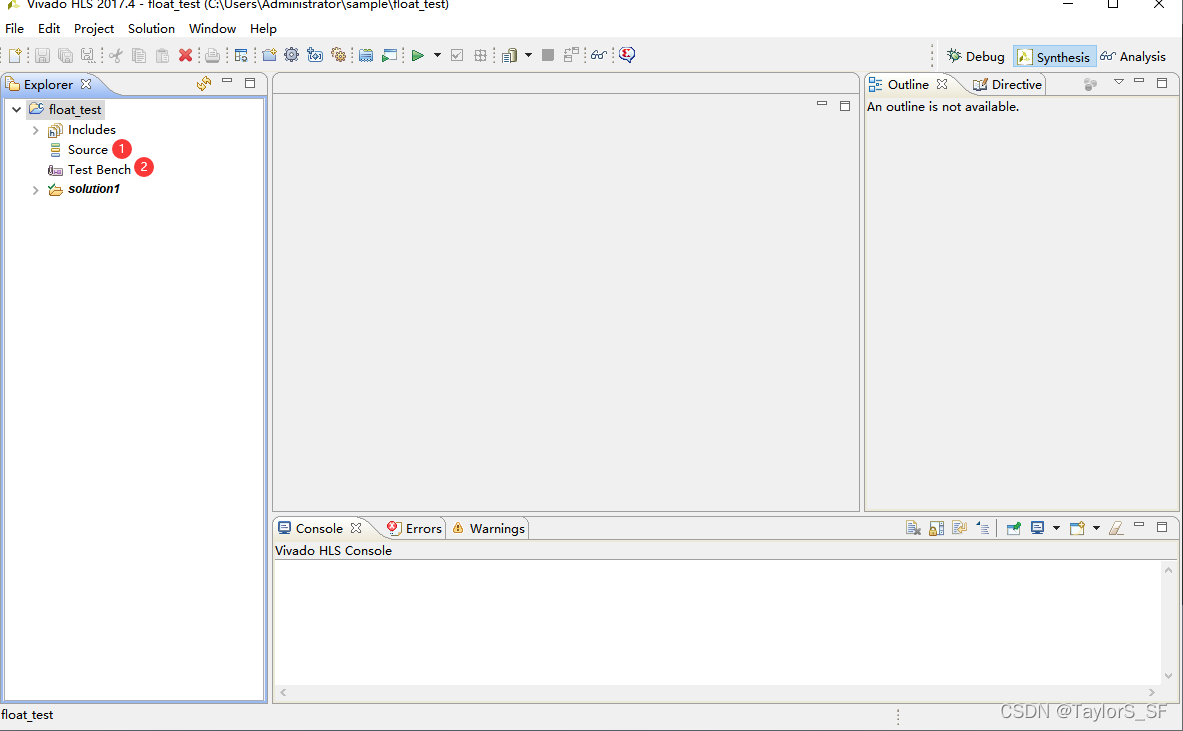
Task: Open Project Settings gear icon
Action: click(292, 55)
